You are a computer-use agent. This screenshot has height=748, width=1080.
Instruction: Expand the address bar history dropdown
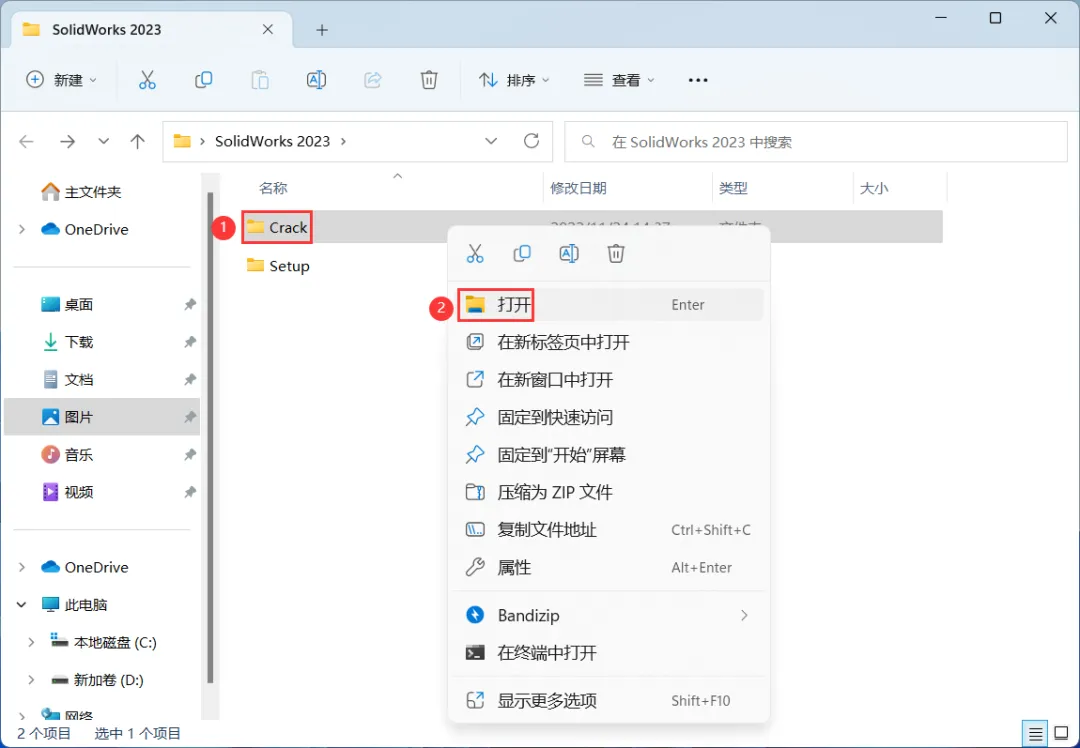point(491,141)
